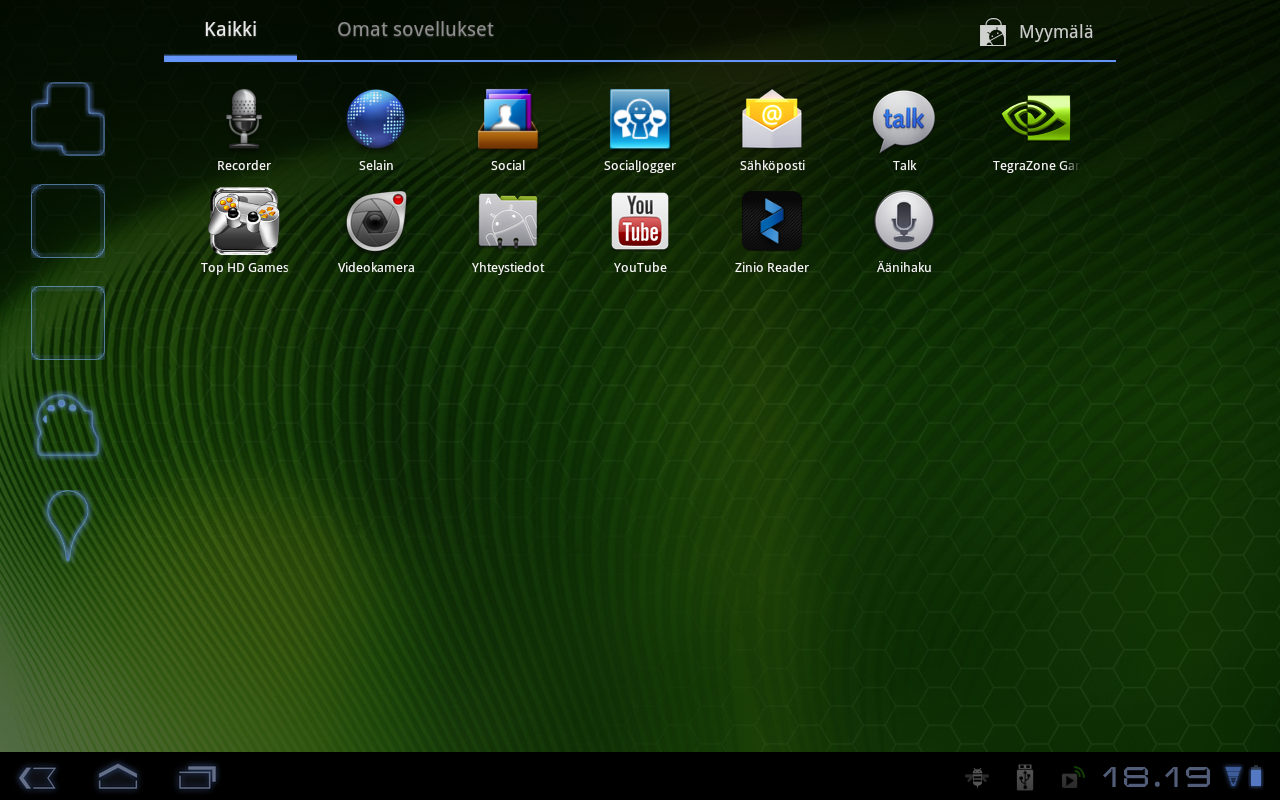This screenshot has height=800, width=1280.
Task: Go to the Home screen
Action: coord(117,777)
